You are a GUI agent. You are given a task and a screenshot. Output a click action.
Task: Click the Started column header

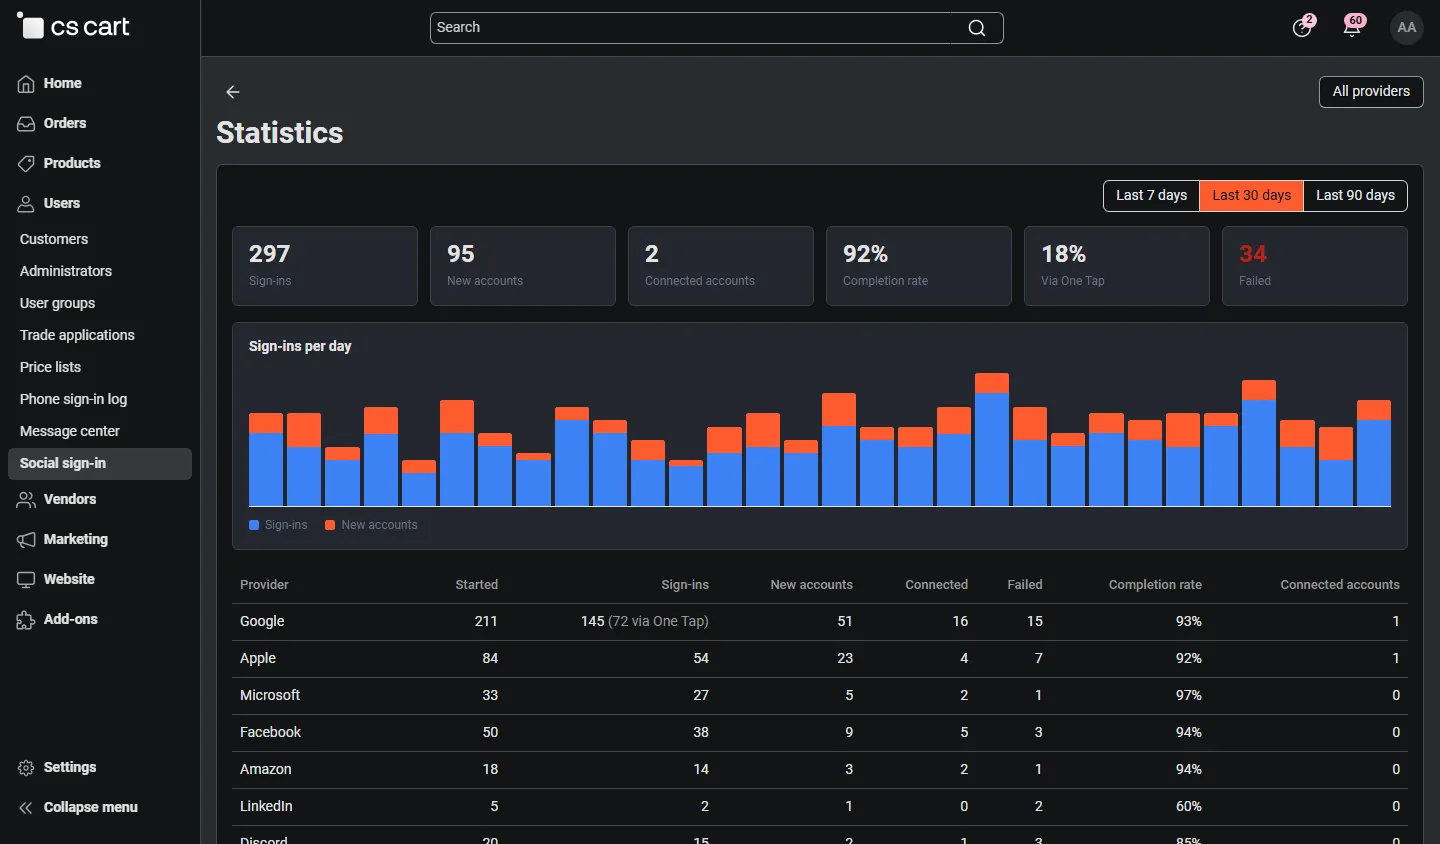pyautogui.click(x=476, y=585)
